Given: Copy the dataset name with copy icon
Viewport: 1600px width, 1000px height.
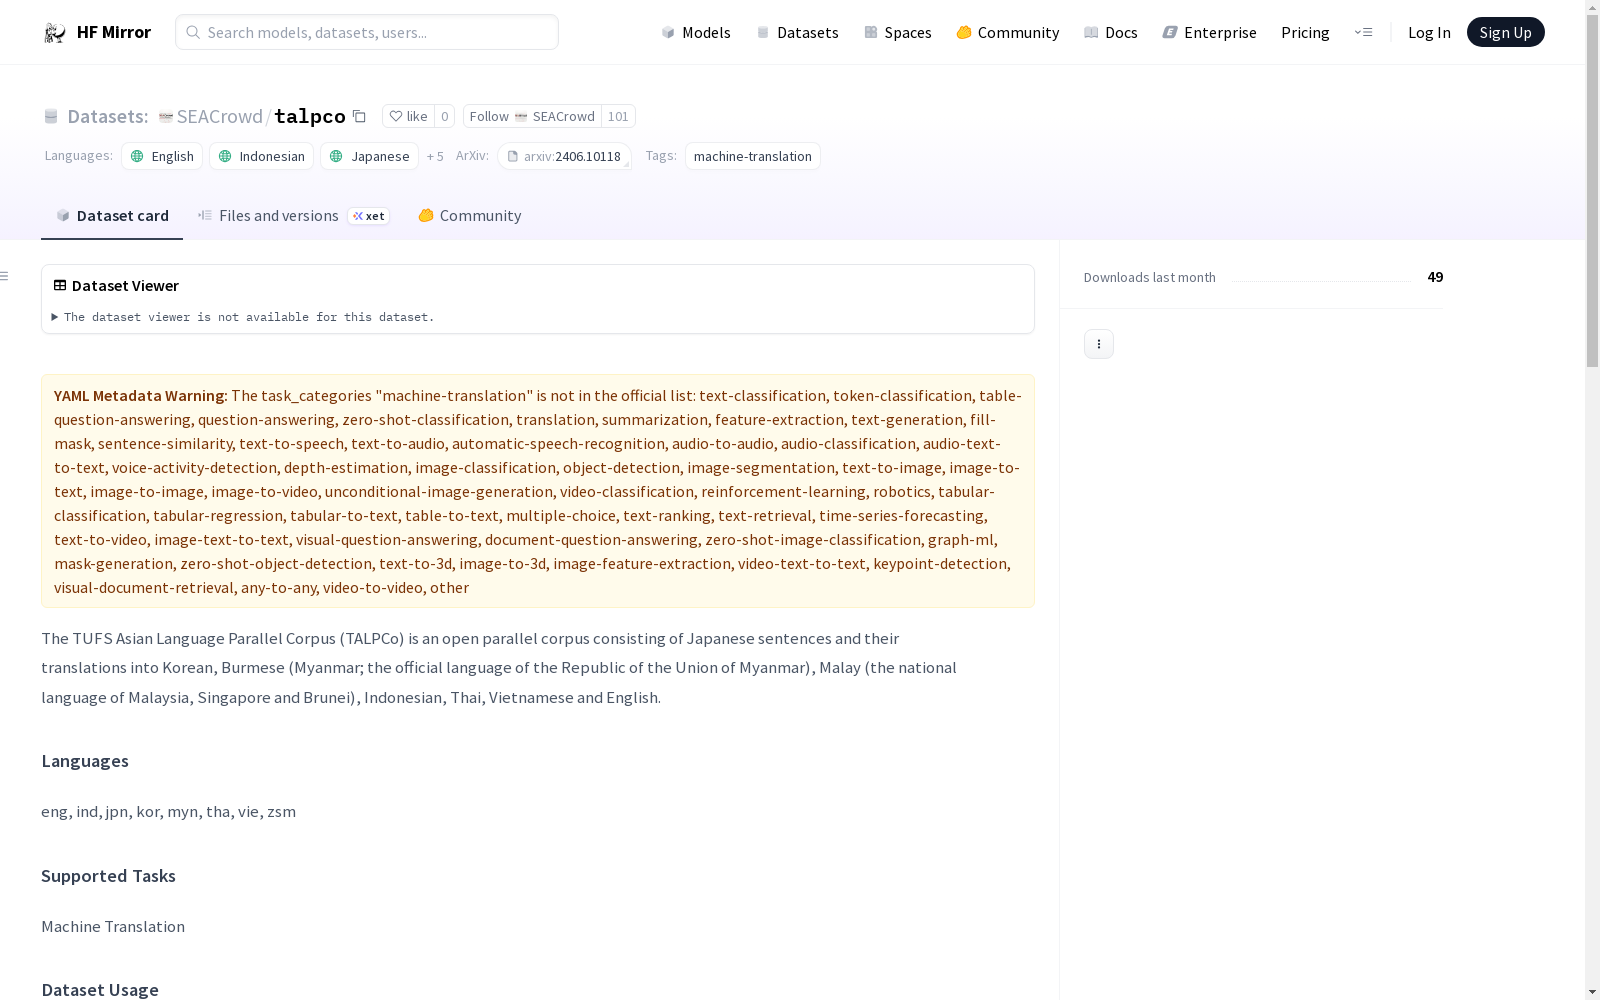Looking at the screenshot, I should coord(359,116).
